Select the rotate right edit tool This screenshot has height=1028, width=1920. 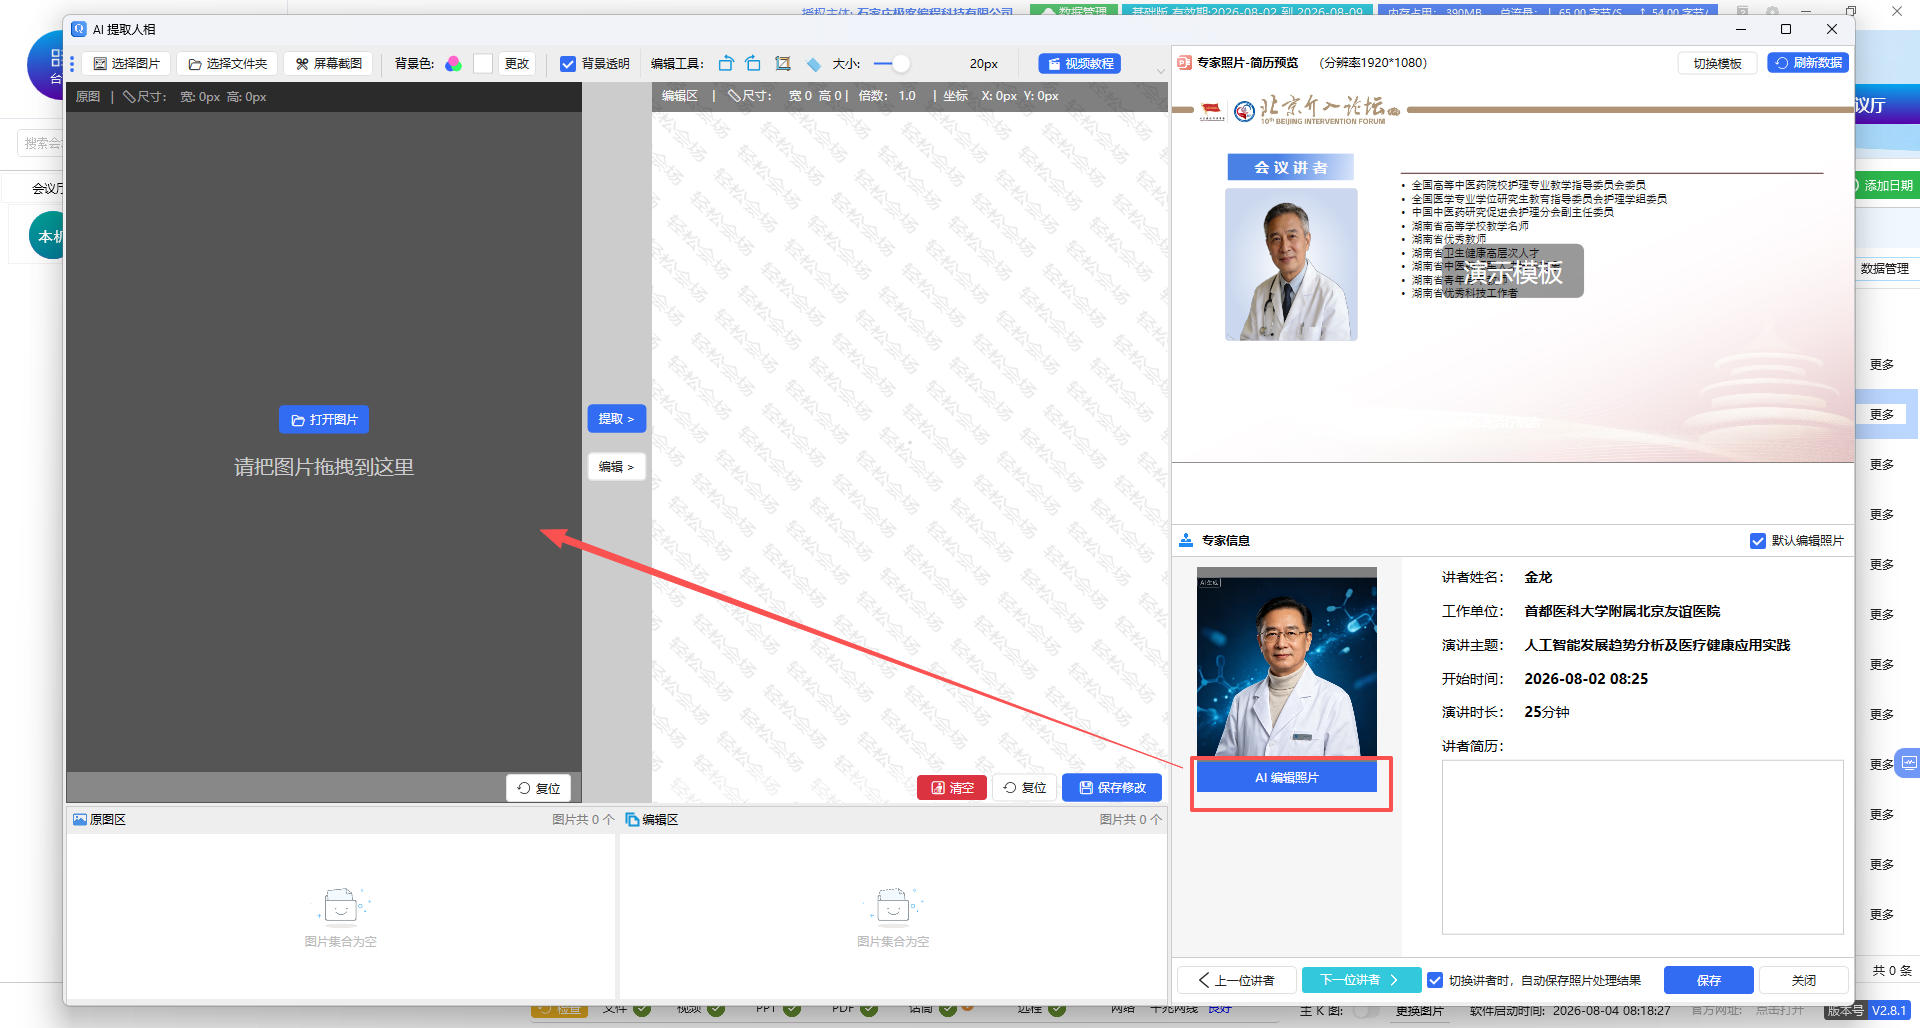pyautogui.click(x=753, y=64)
